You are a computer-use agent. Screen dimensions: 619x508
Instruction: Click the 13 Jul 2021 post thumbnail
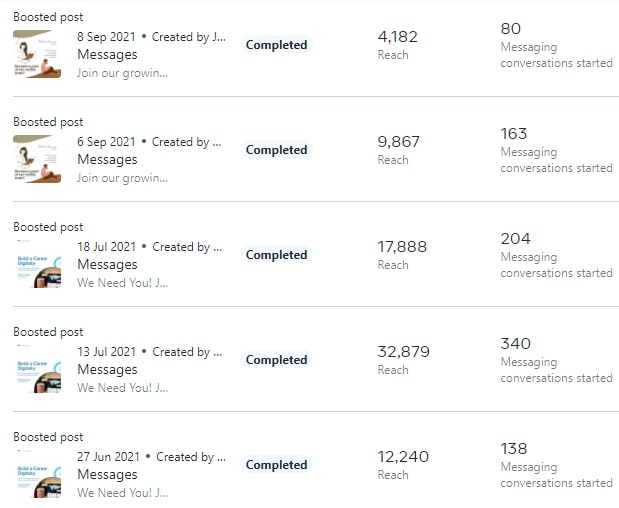pos(37,369)
